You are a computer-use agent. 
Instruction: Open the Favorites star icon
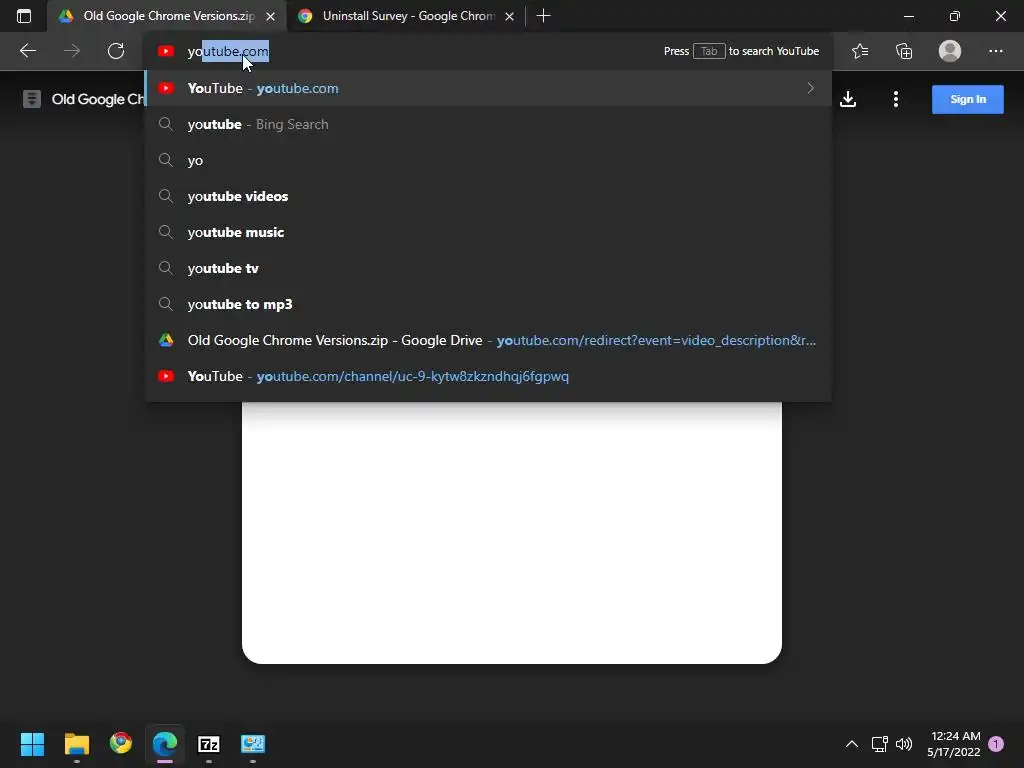pos(860,51)
